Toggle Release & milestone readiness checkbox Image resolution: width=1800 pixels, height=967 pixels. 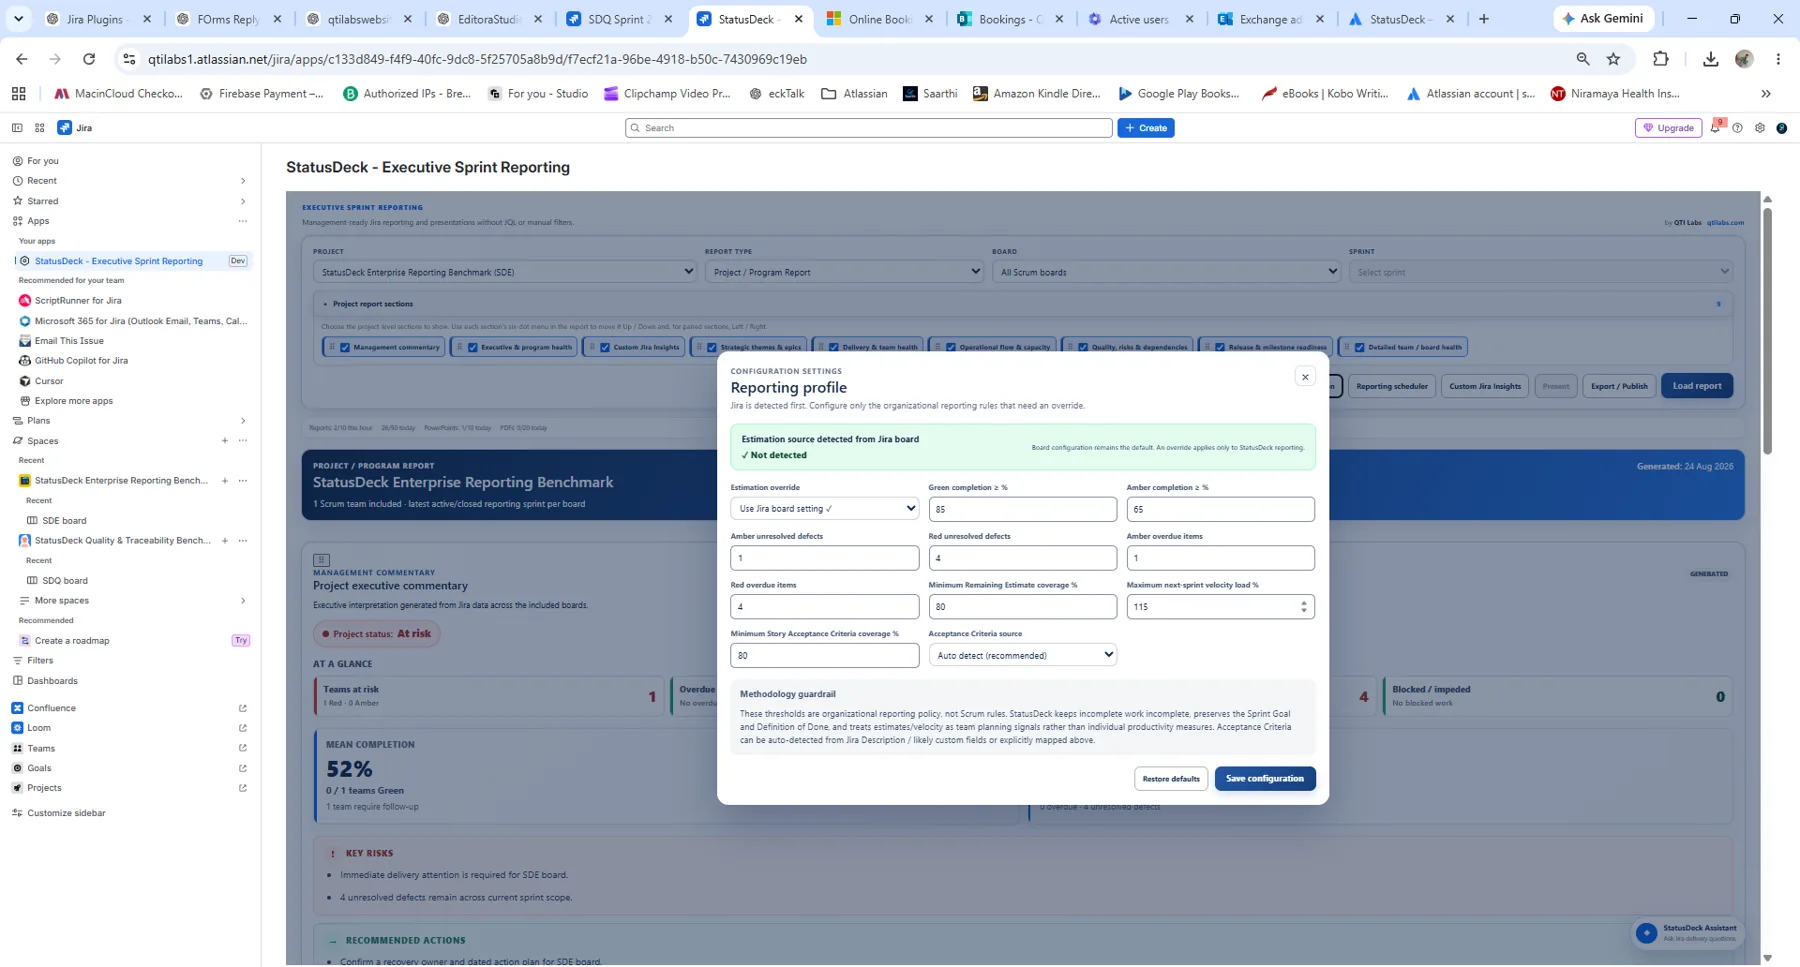click(1220, 348)
